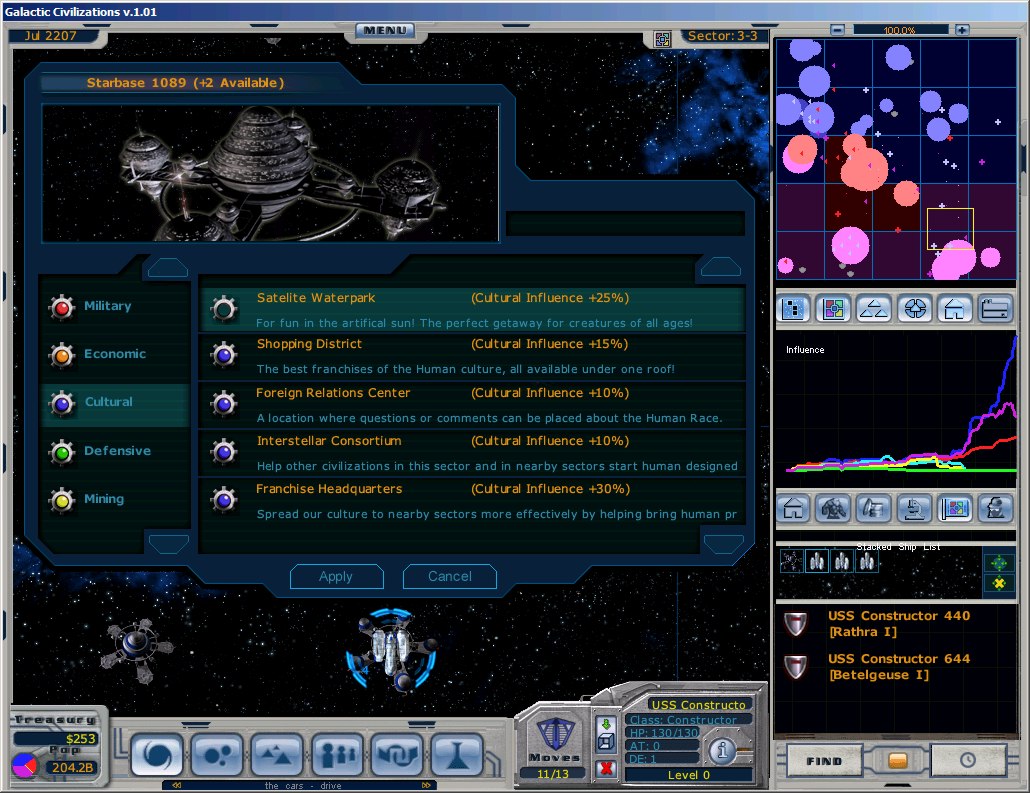The height and width of the screenshot is (793, 1030).
Task: Select the Franchise Headquarters module
Action: [x=472, y=501]
